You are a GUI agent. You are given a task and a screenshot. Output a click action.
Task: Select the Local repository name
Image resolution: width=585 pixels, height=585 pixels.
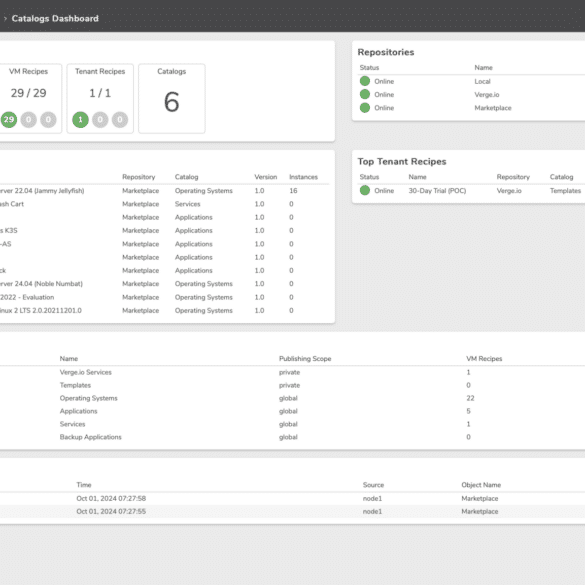[482, 81]
